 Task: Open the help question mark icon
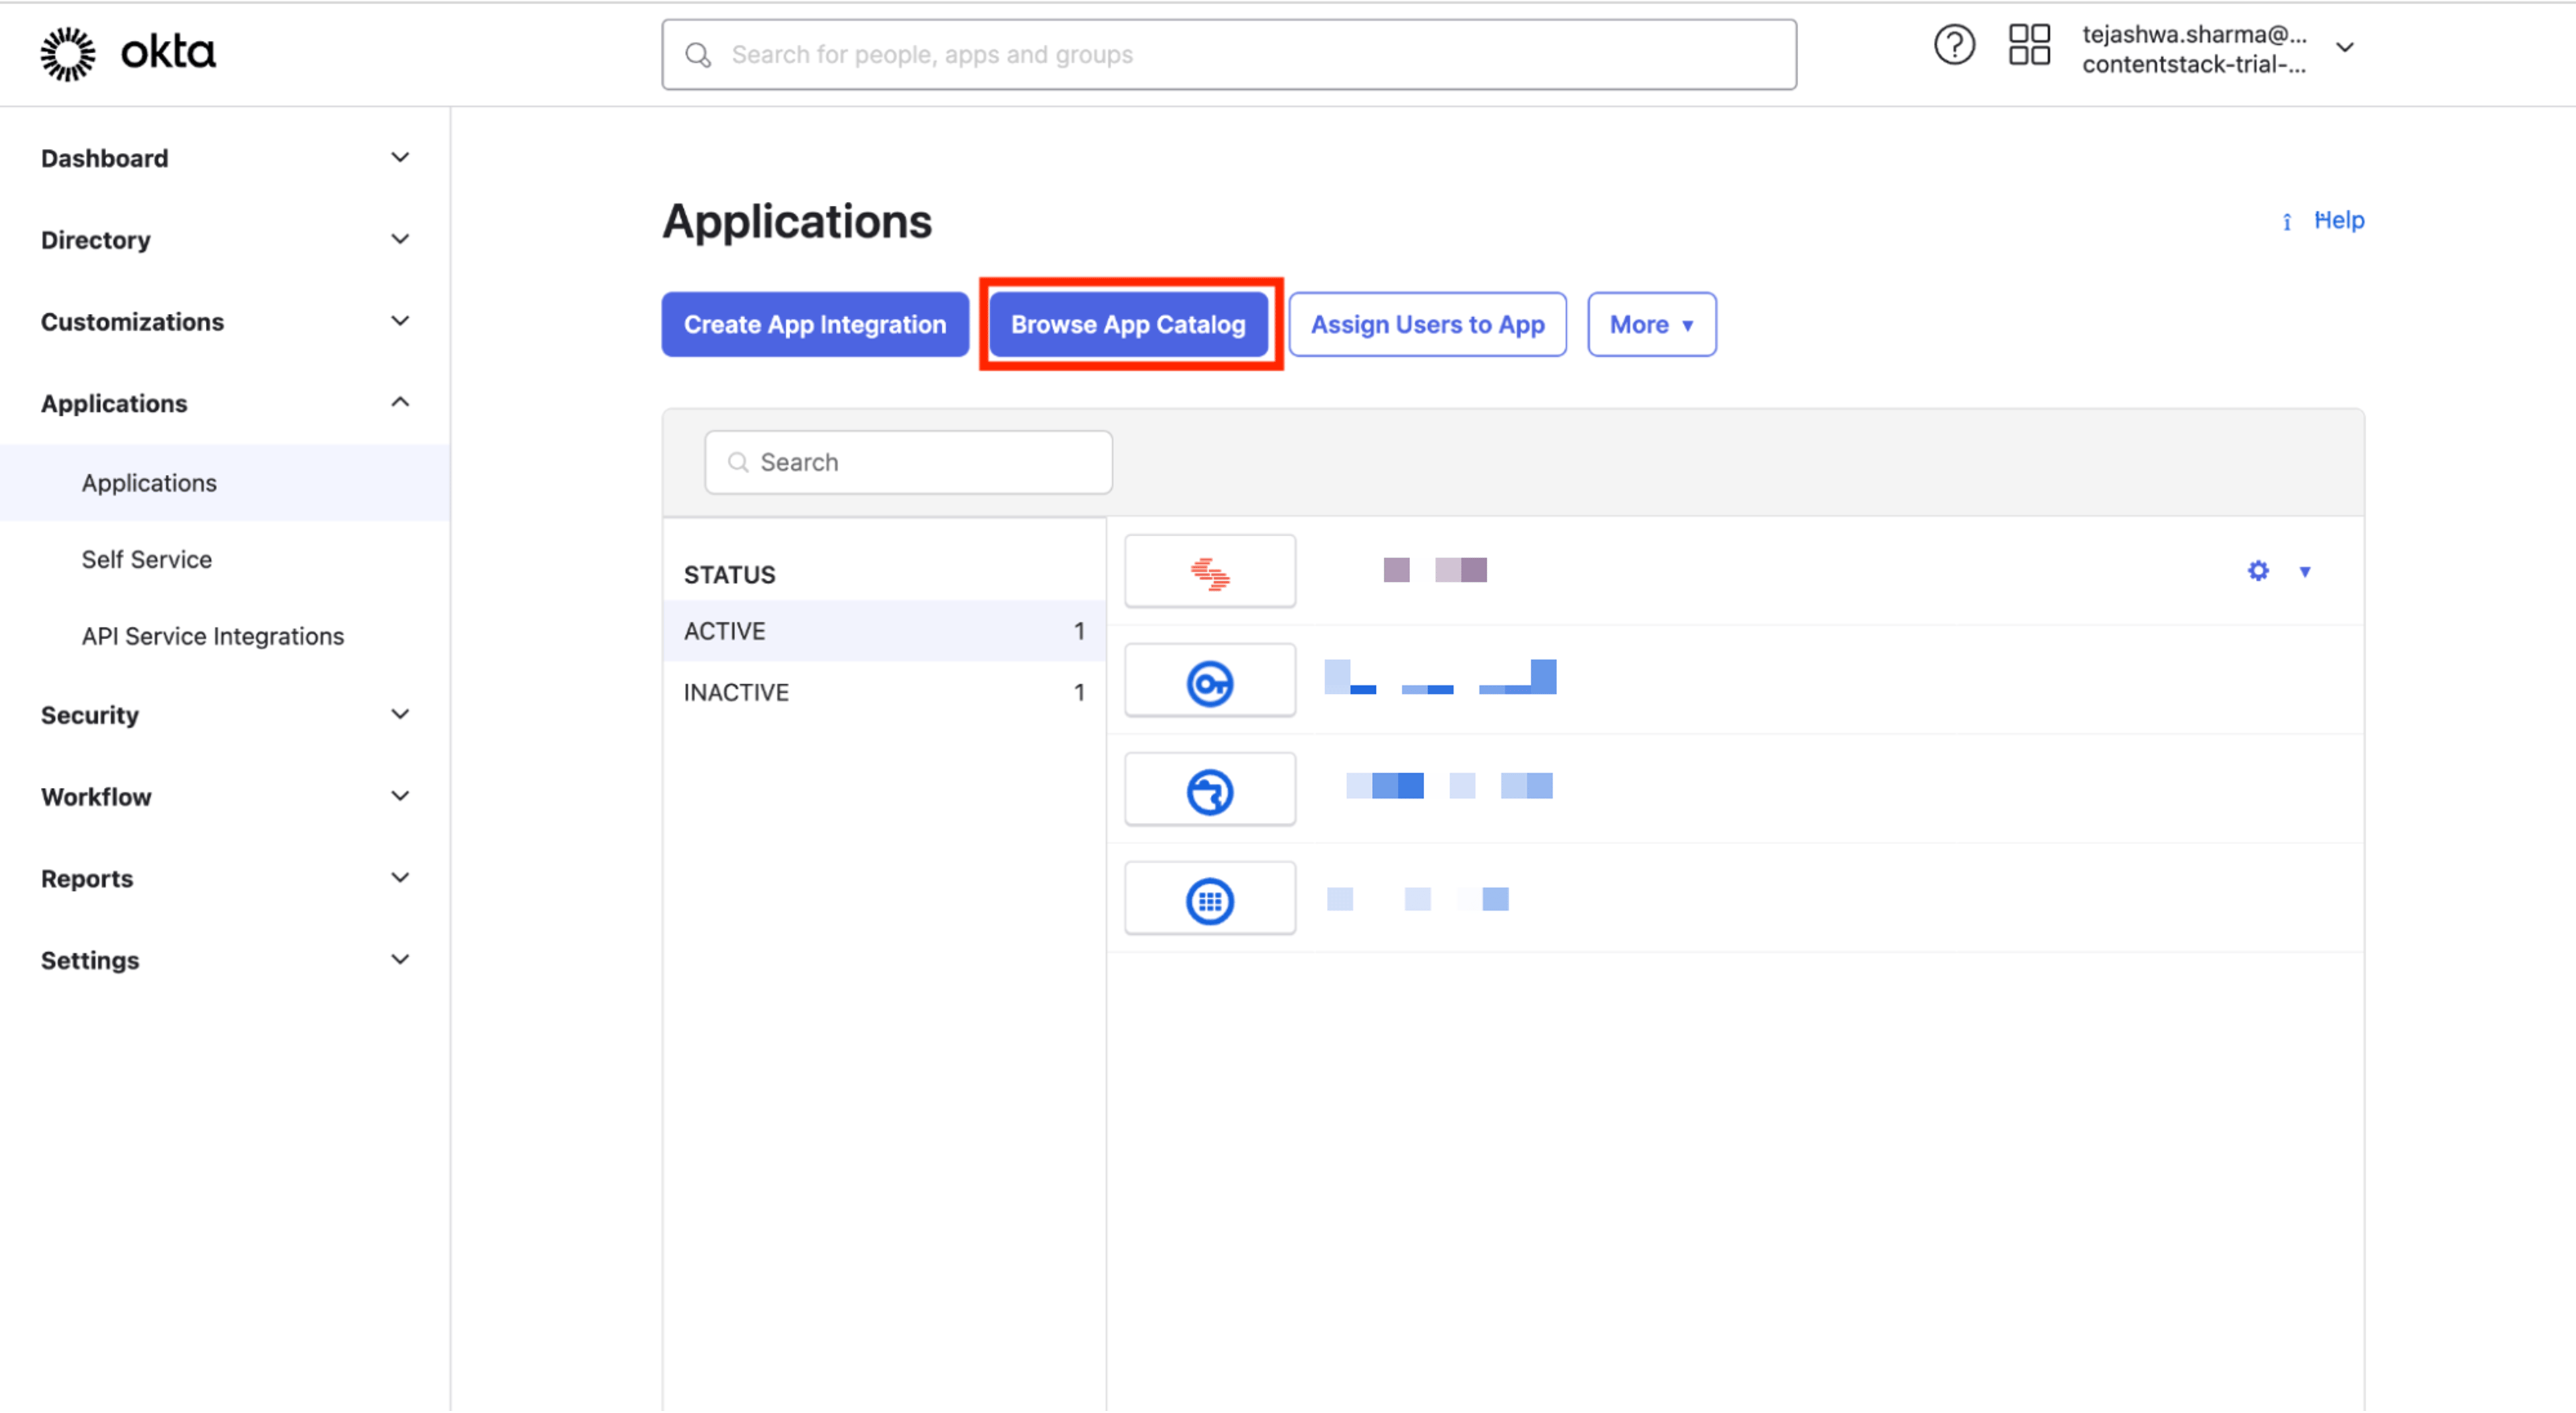(x=1953, y=45)
